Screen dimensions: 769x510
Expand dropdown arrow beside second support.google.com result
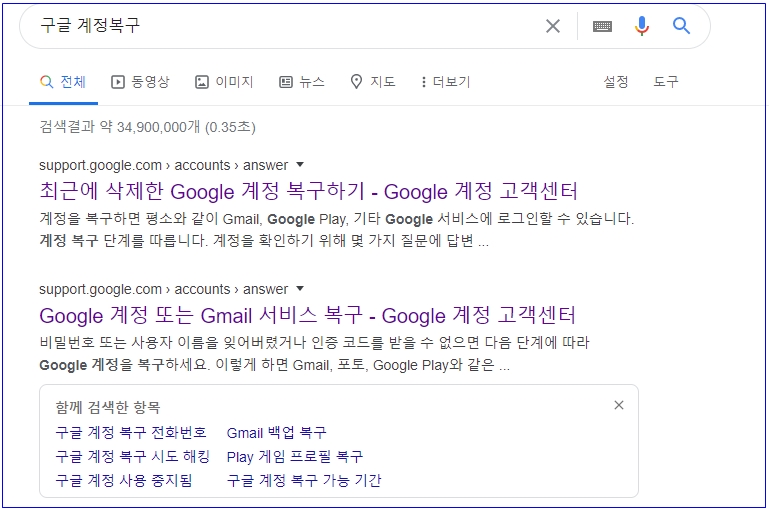[x=300, y=289]
